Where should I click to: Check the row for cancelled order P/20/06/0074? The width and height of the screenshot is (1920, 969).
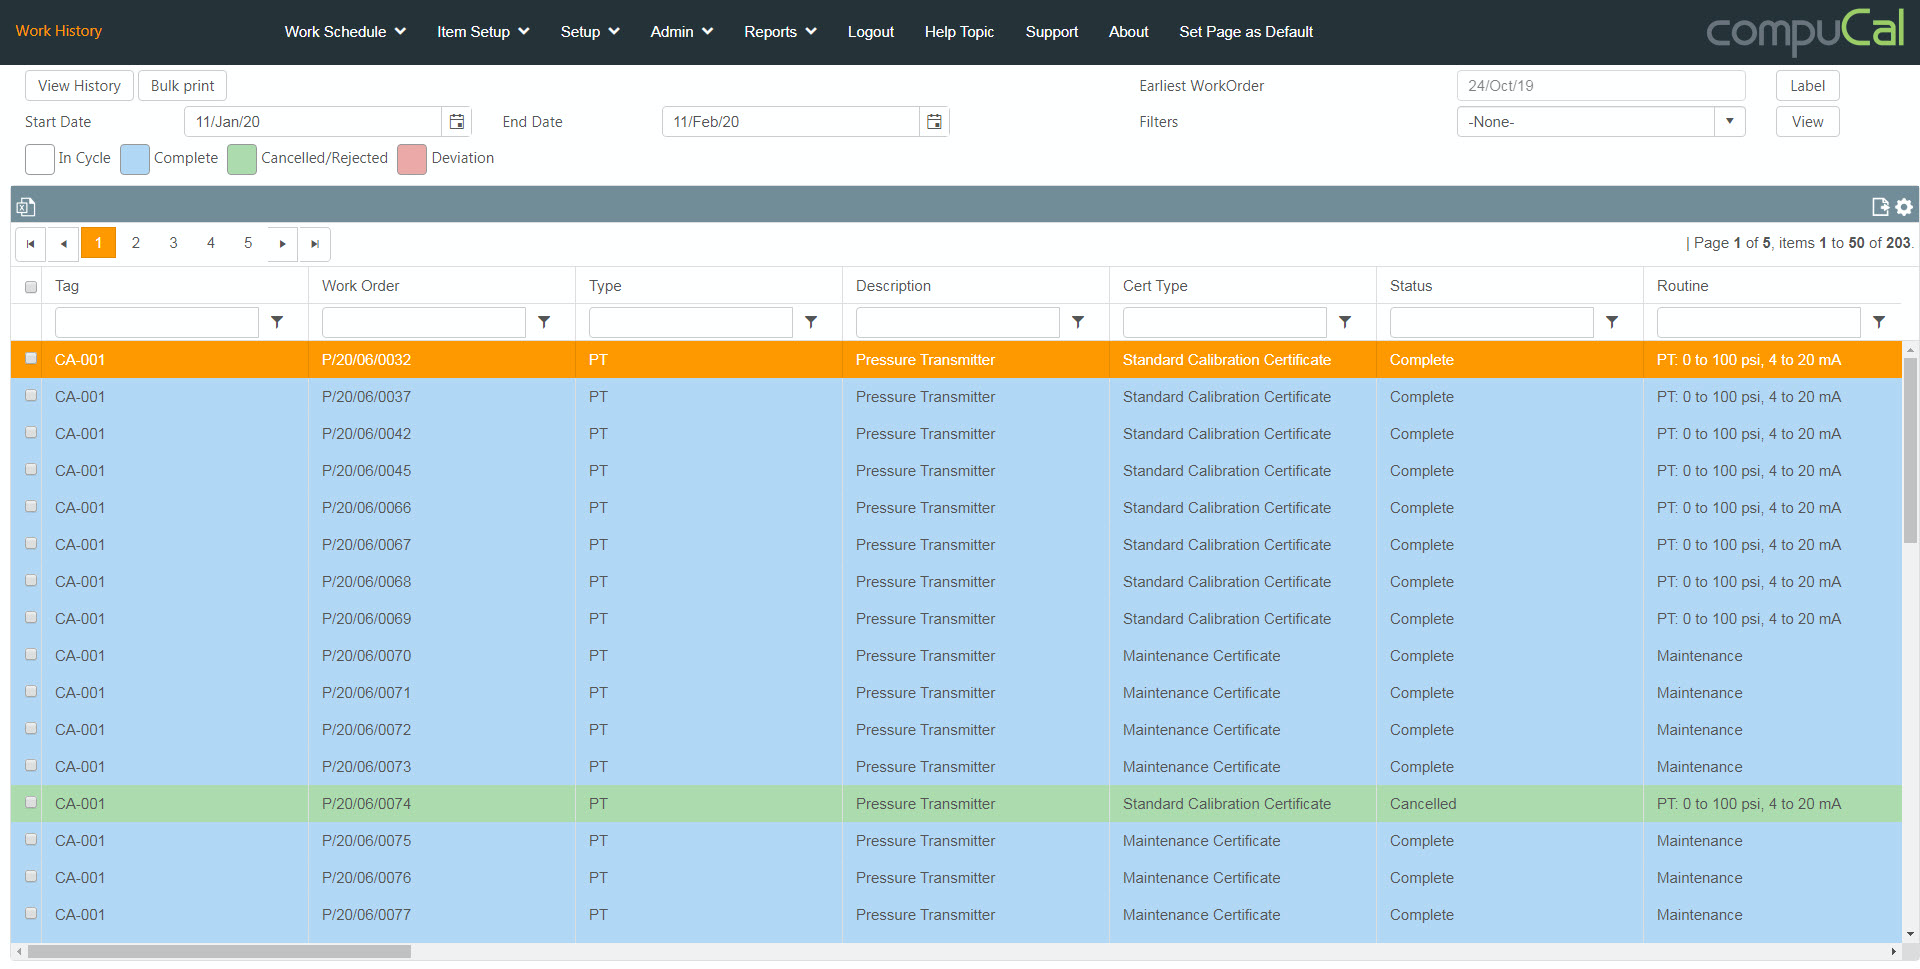[31, 802]
